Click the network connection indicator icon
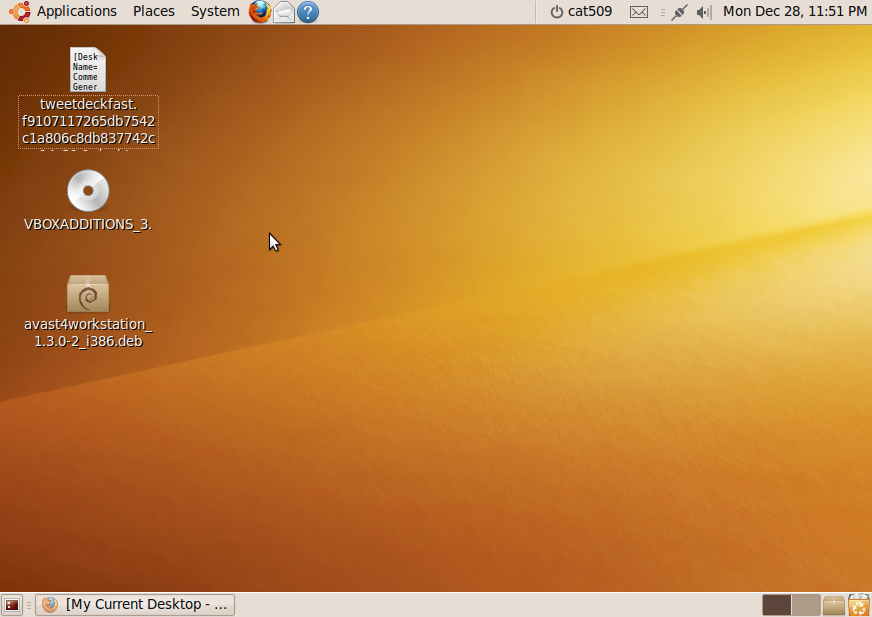The height and width of the screenshot is (617, 872). pos(680,12)
